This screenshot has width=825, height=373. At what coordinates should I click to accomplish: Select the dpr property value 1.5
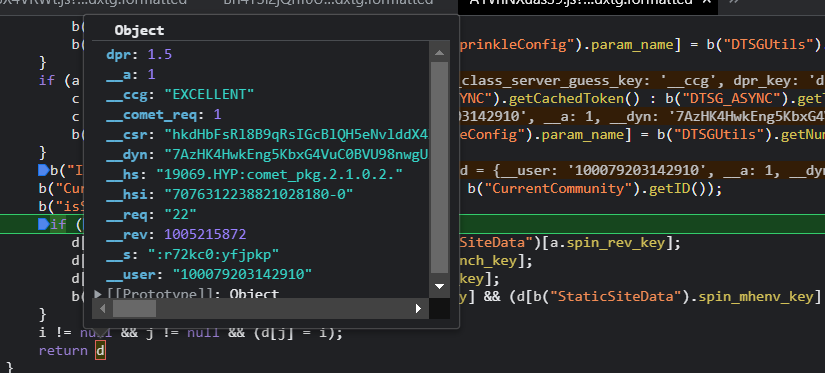pos(159,55)
